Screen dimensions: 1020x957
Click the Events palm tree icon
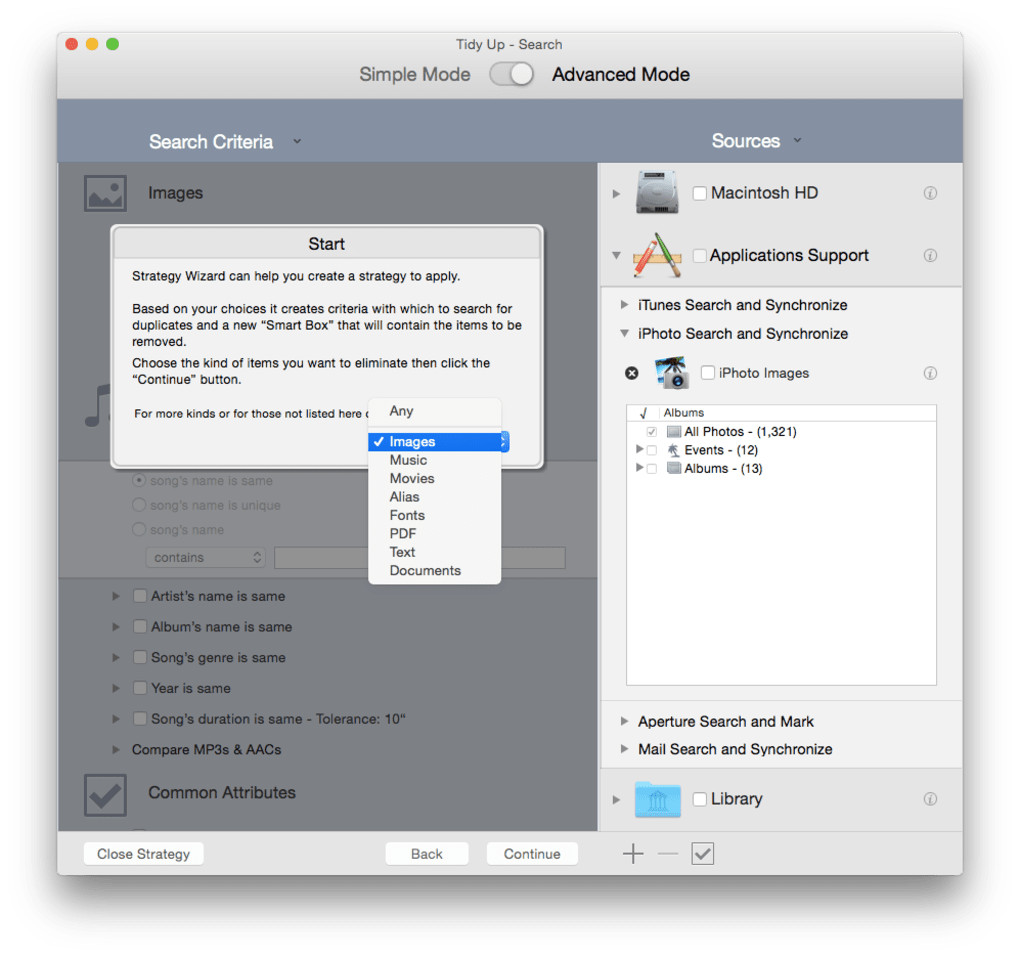point(673,450)
